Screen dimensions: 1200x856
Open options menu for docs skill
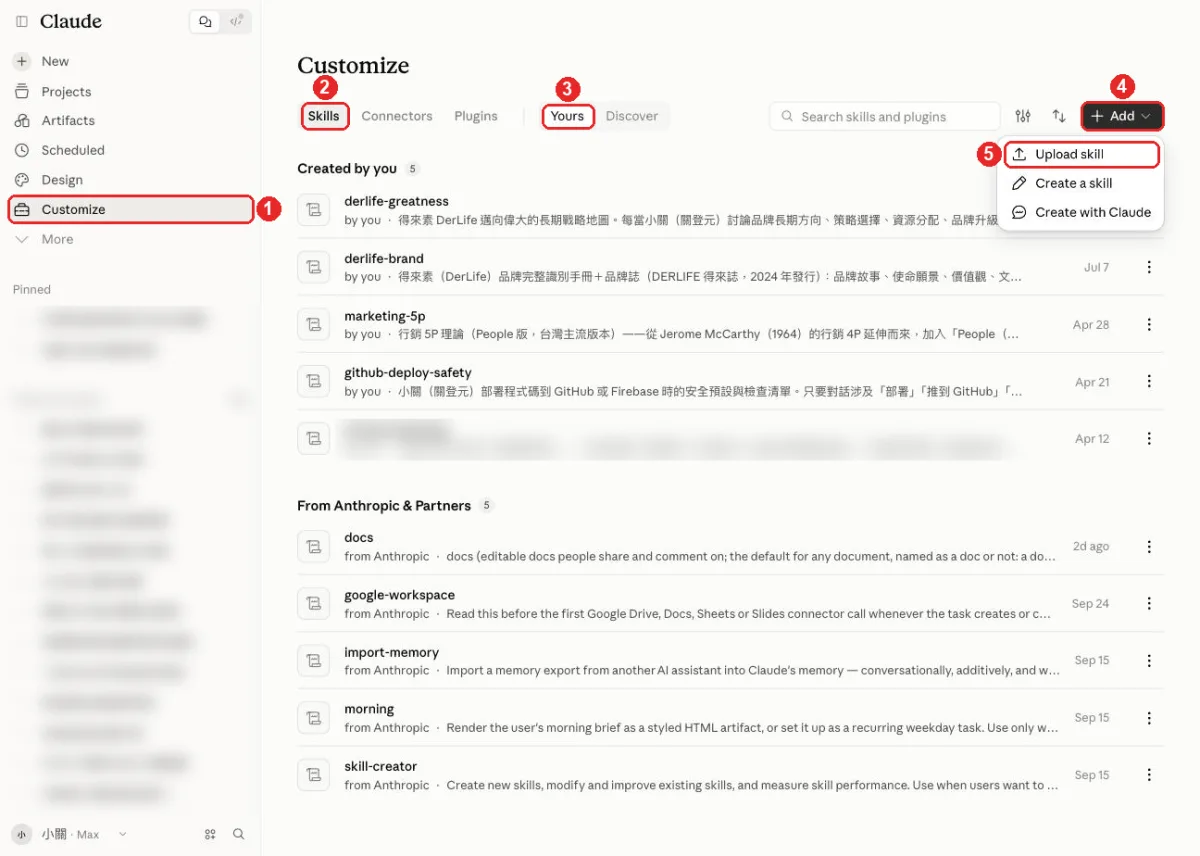(x=1149, y=546)
